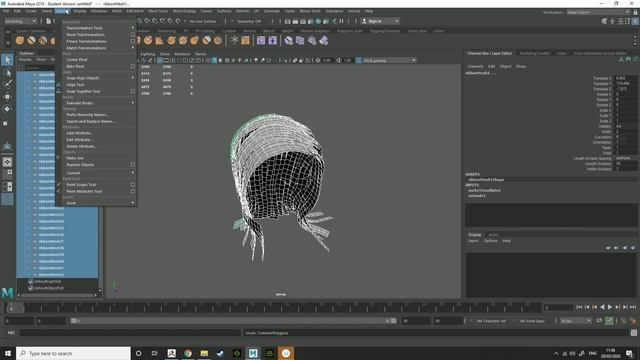Activate the Scale tool in toolbox
640x360 pixels.
click(6, 123)
